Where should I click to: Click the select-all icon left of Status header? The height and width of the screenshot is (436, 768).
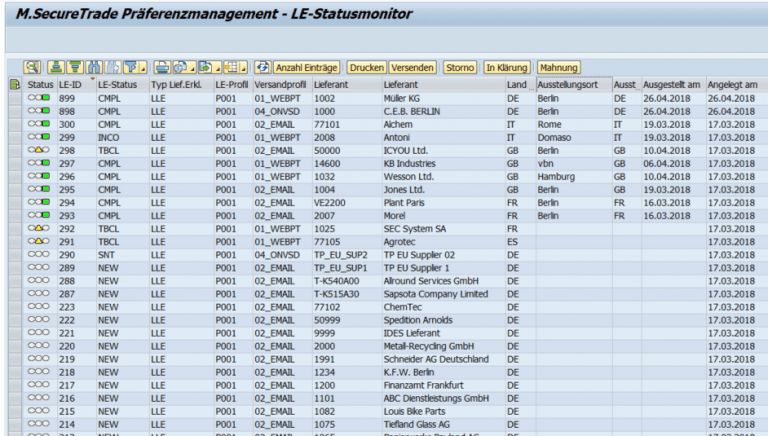14,85
